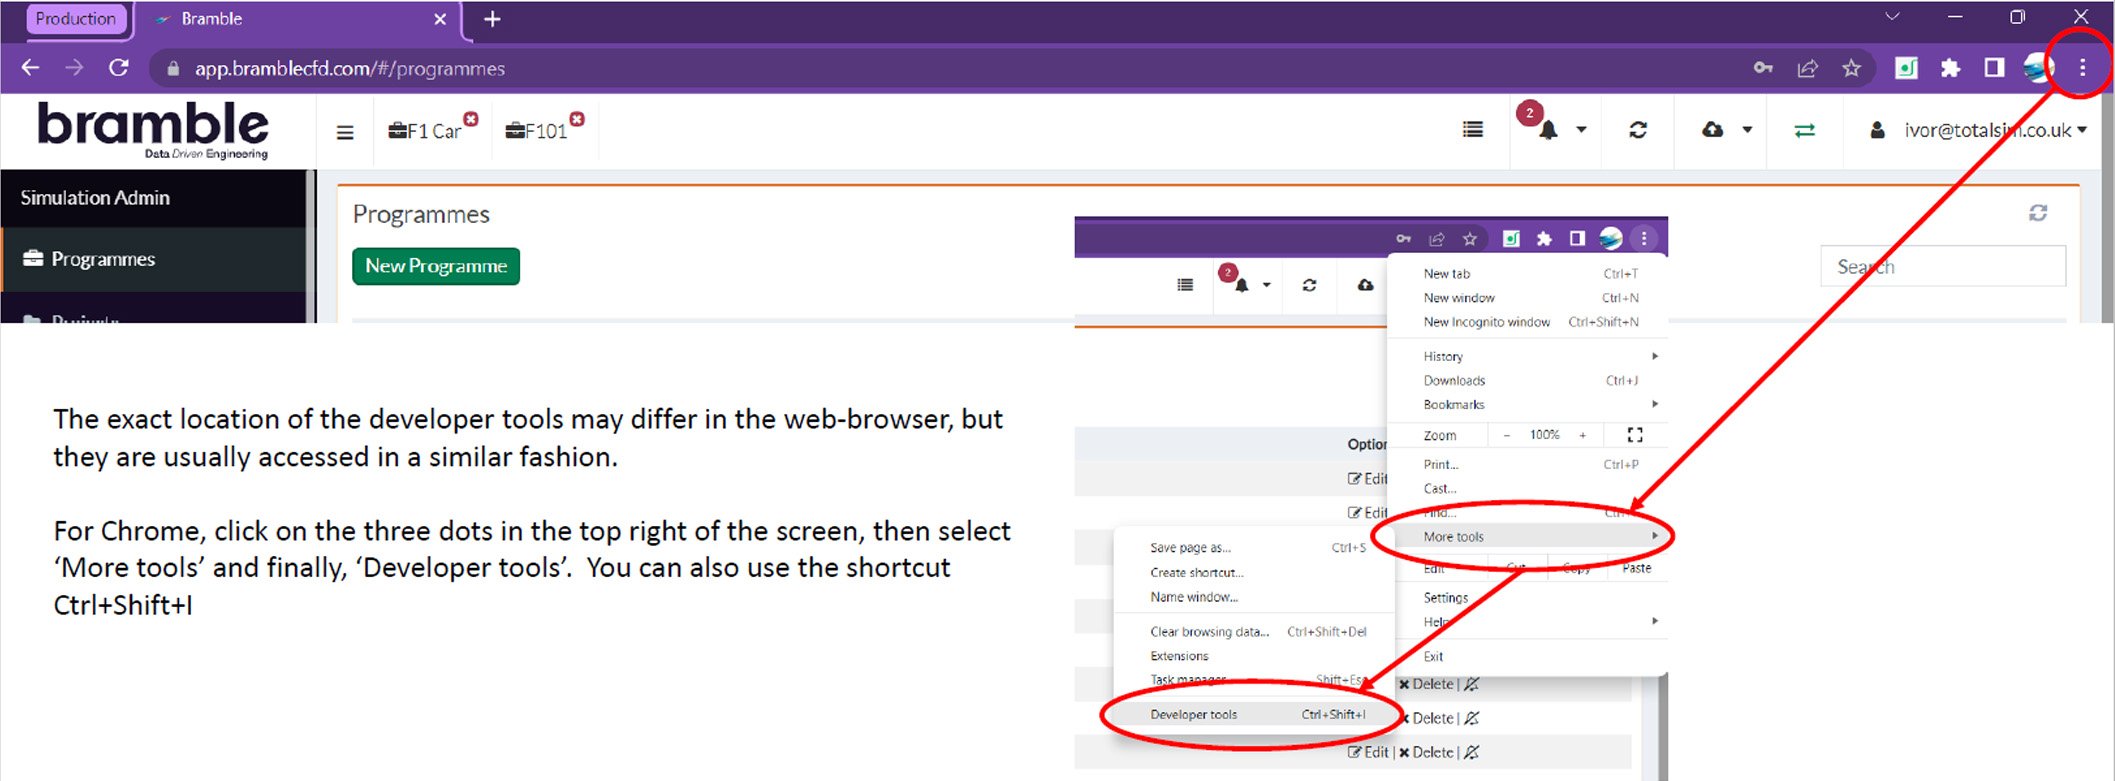Image resolution: width=2115 pixels, height=781 pixels.
Task: Close the F101 programme tab
Action: pos(577,119)
